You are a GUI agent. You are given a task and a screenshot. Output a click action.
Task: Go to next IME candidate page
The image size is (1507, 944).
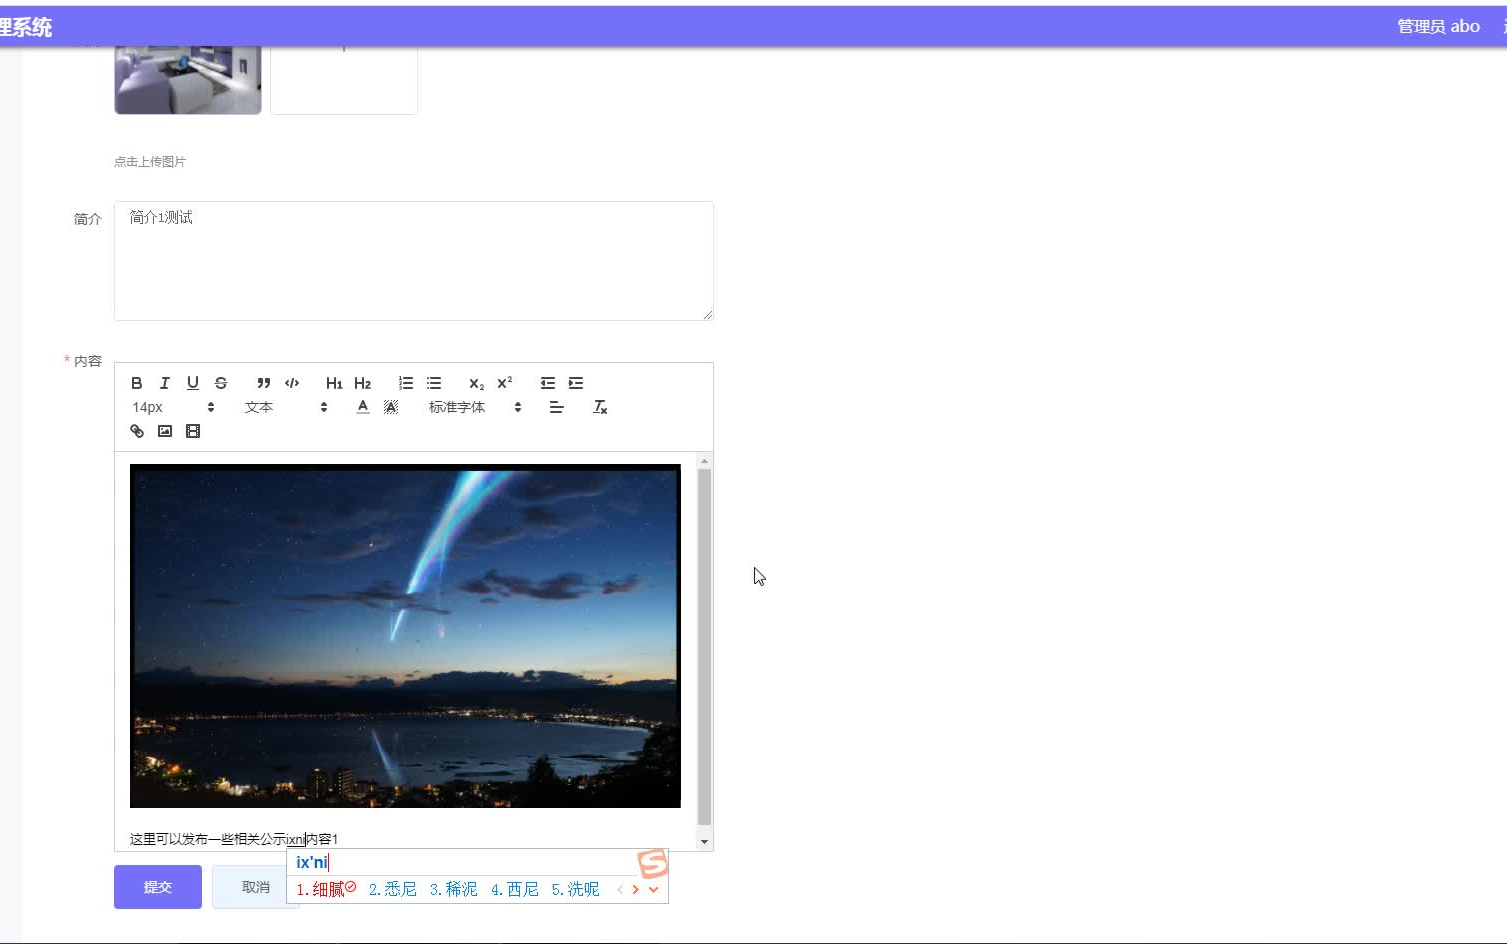pyautogui.click(x=636, y=889)
